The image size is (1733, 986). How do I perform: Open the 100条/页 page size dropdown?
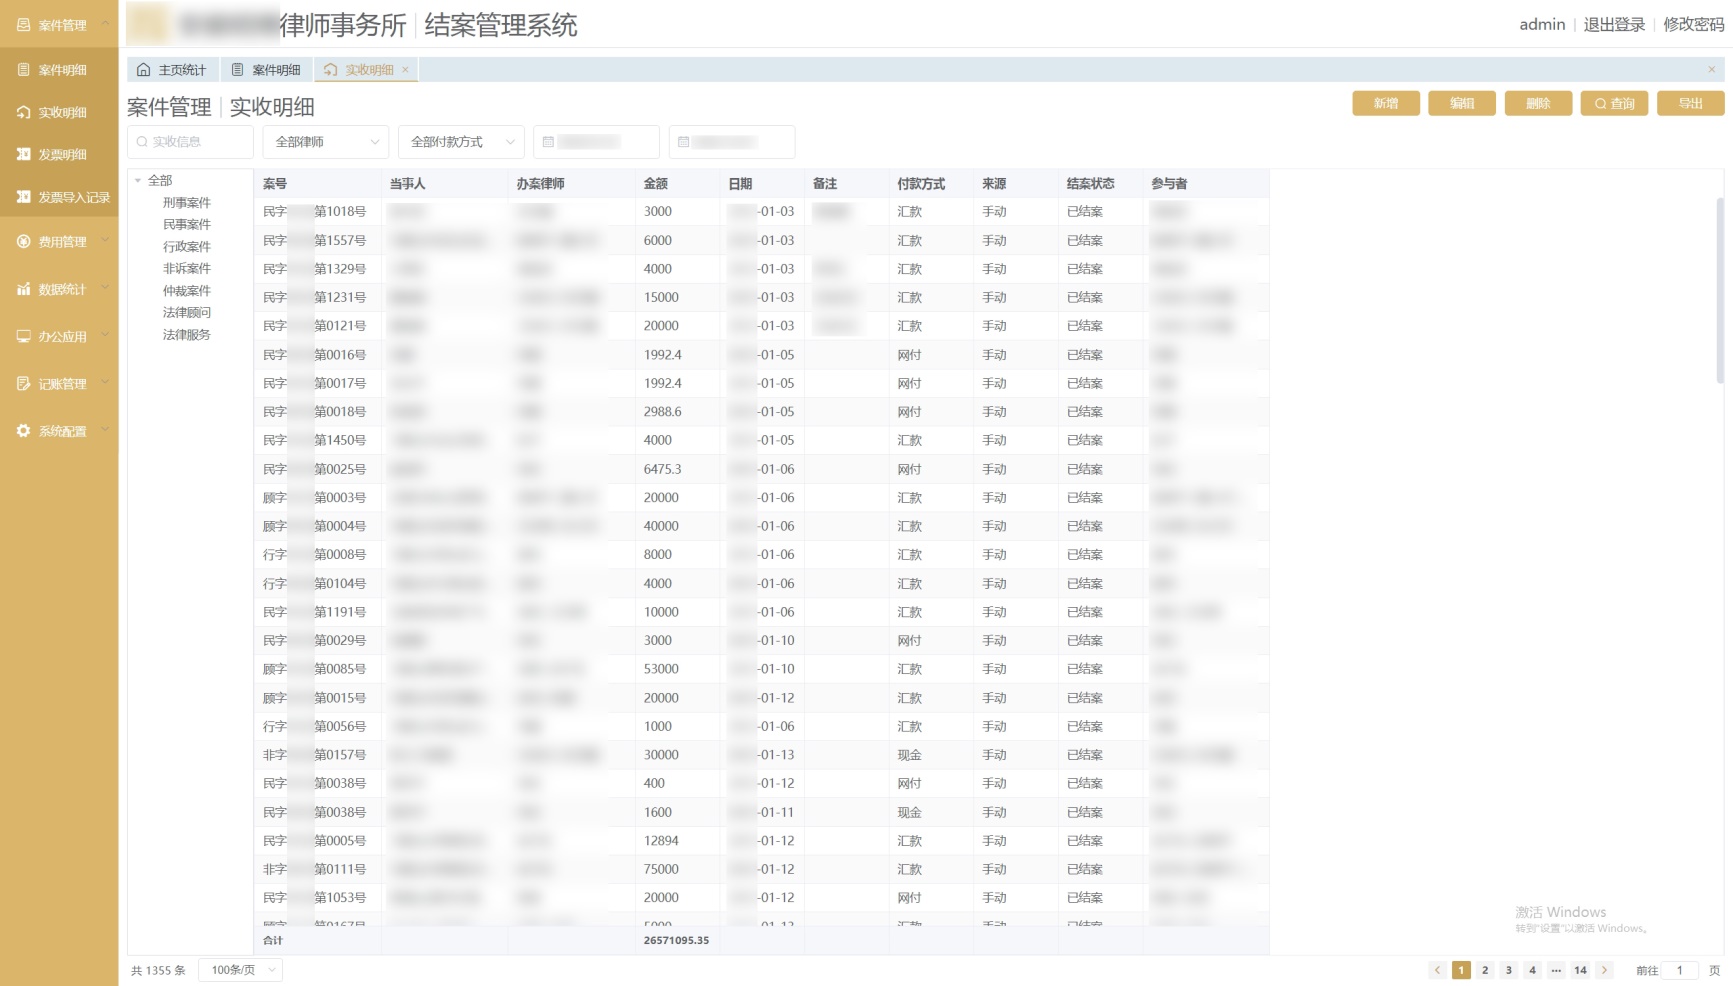(240, 970)
